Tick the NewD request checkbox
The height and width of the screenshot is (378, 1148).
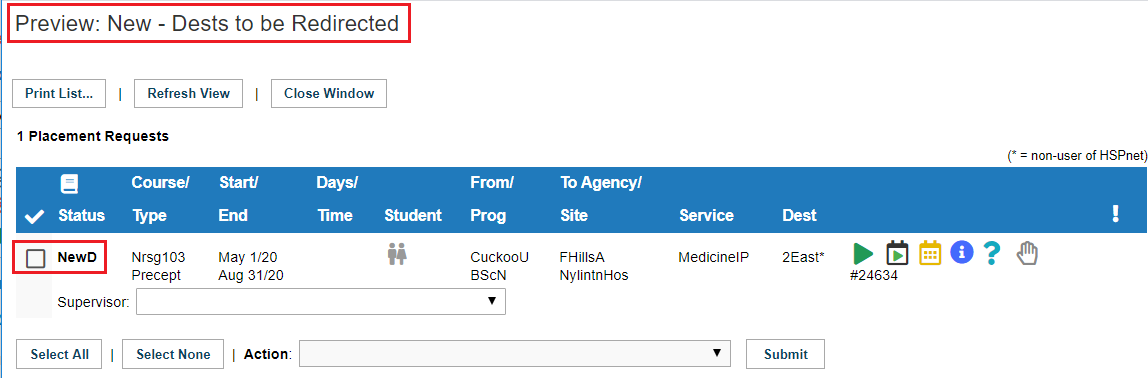pos(35,258)
